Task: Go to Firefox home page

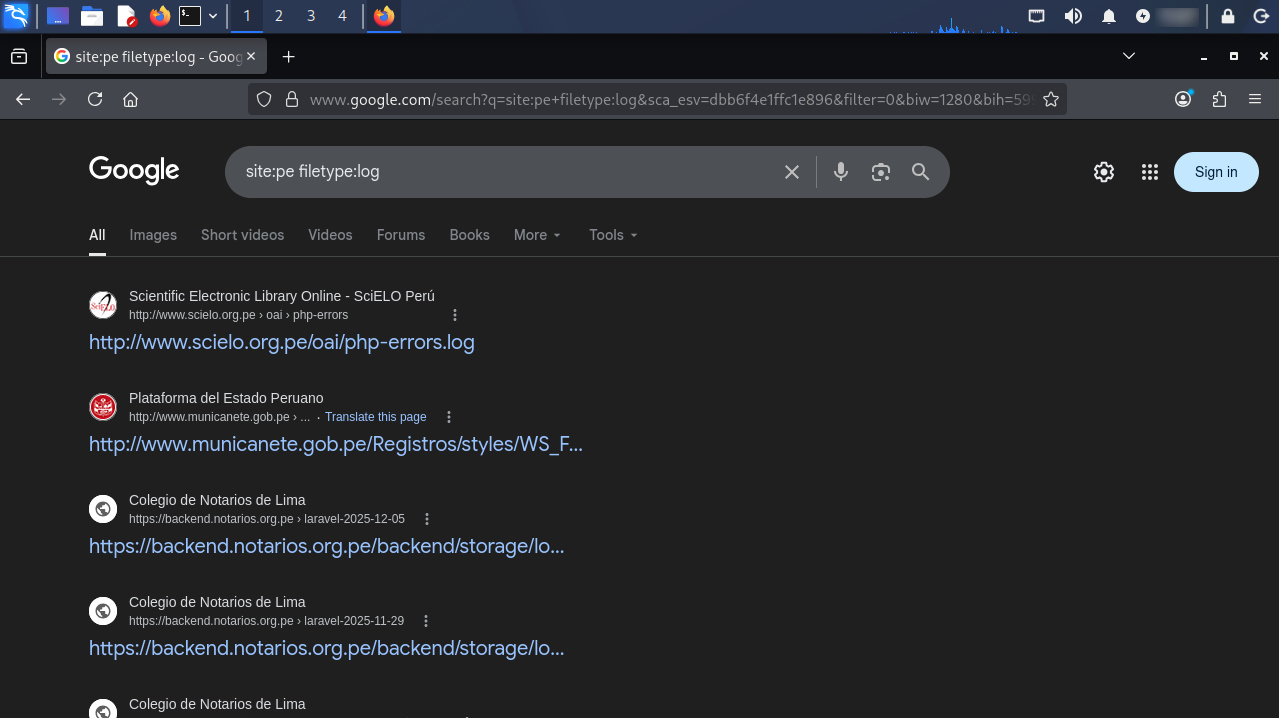Action: (130, 99)
